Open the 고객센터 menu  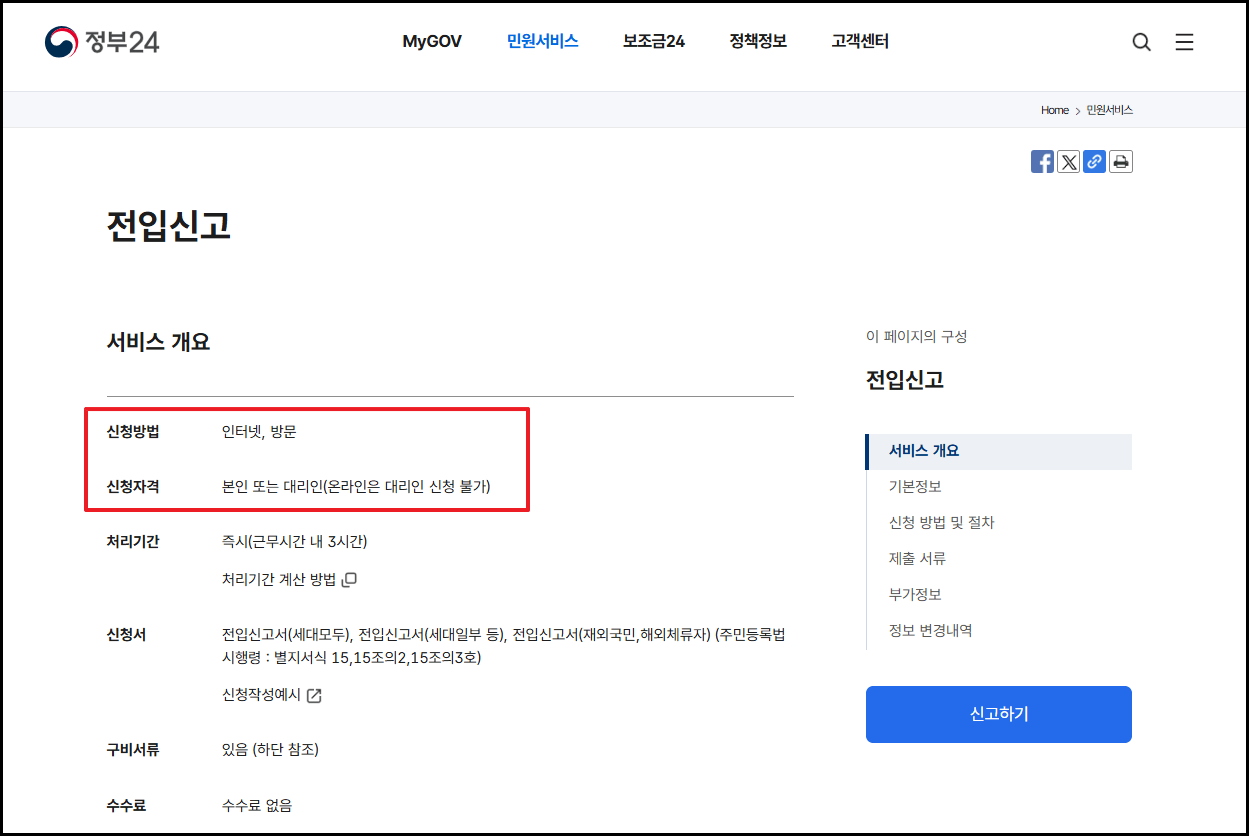859,41
